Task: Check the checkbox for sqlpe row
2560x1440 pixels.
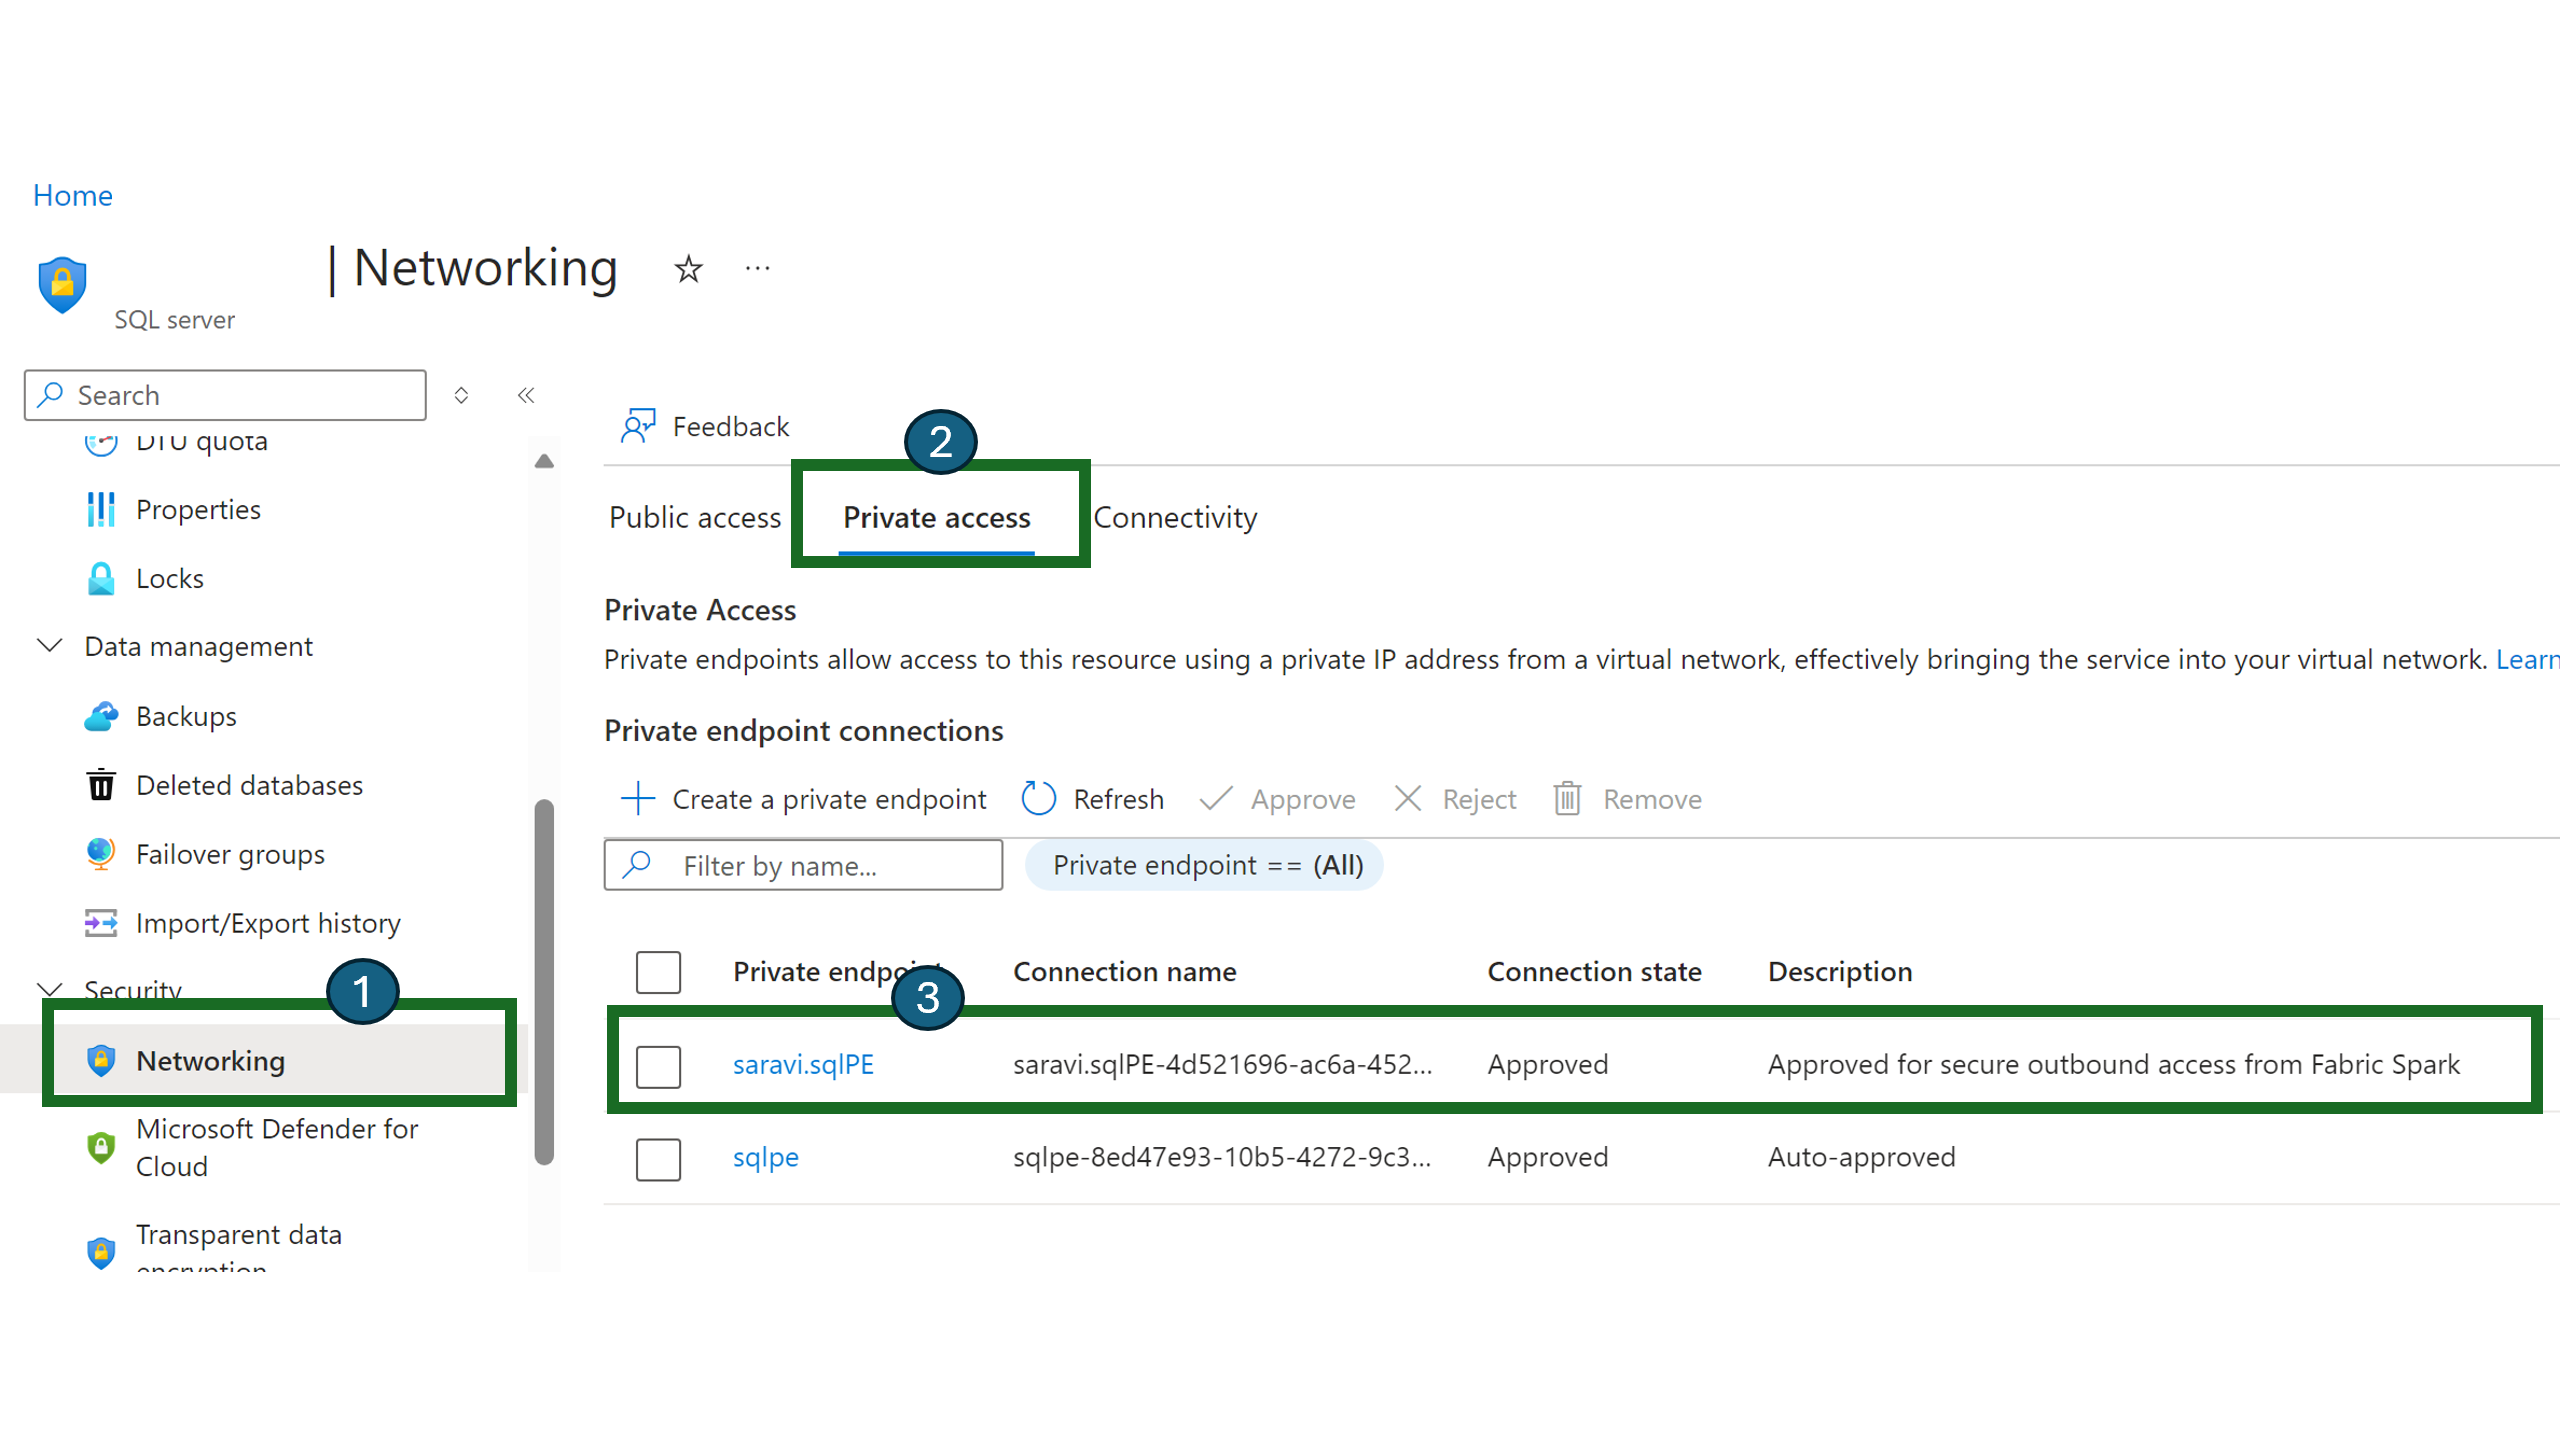Action: [661, 1157]
